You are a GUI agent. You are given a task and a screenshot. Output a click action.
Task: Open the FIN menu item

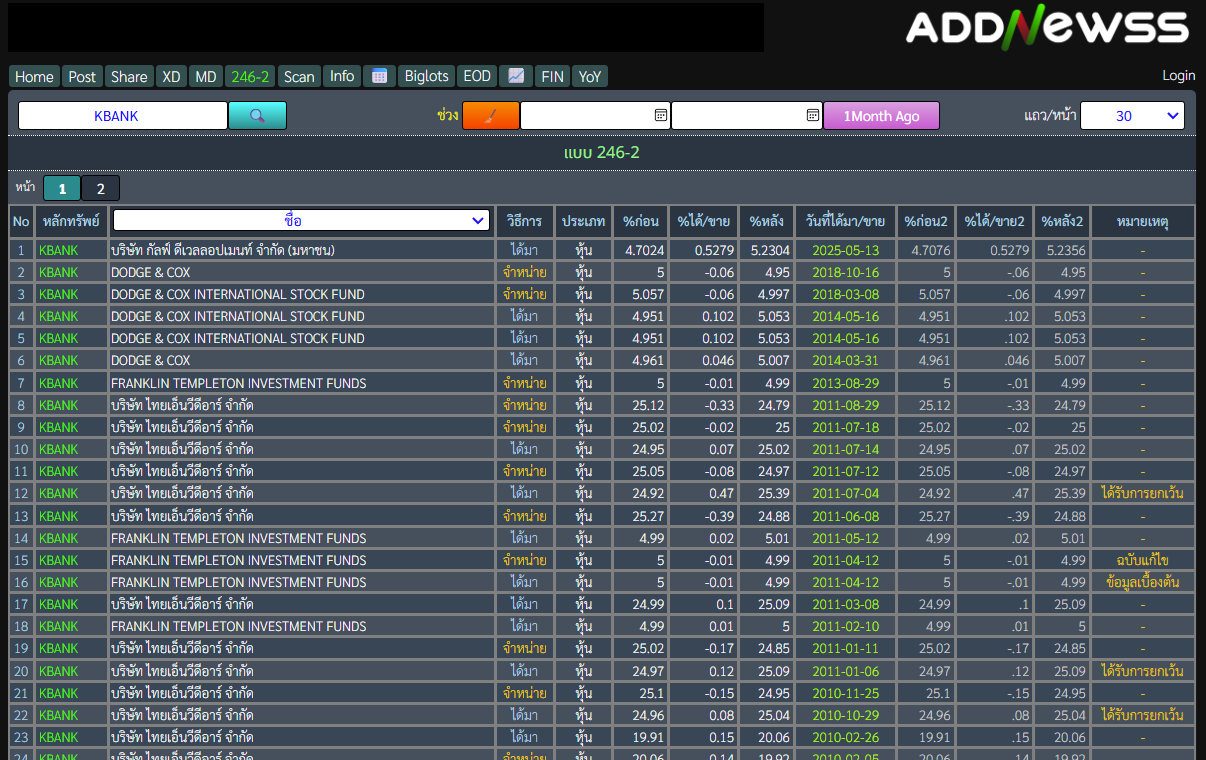point(551,76)
